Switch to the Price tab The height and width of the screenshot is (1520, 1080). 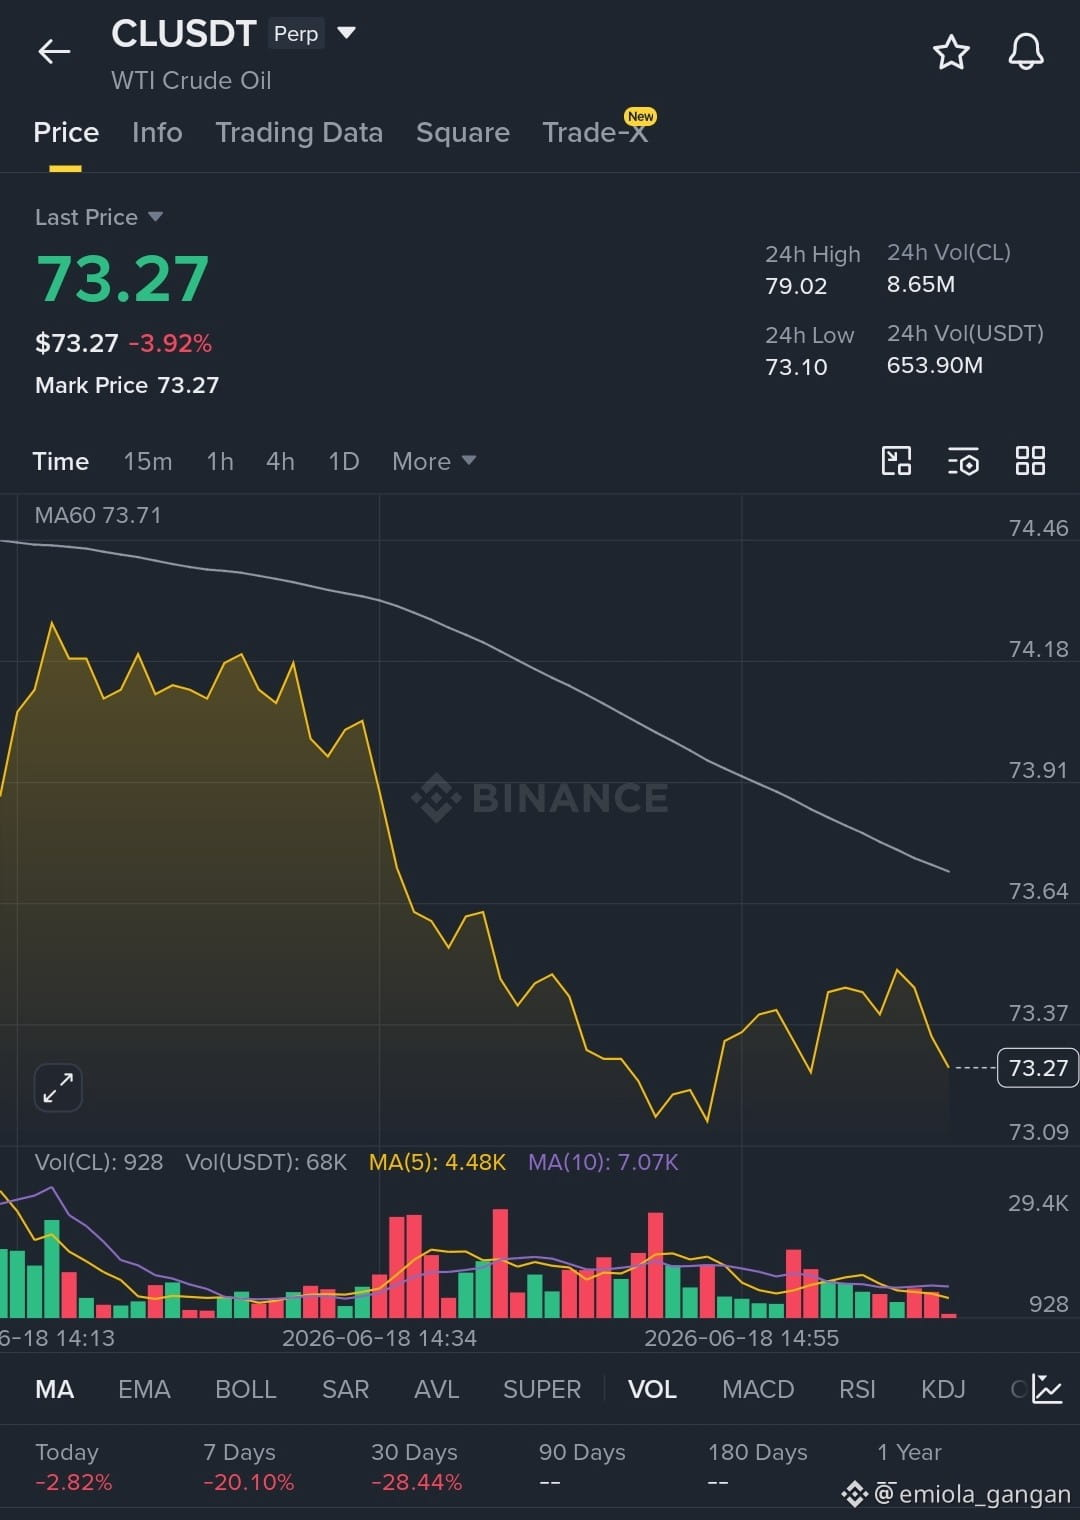pos(66,132)
